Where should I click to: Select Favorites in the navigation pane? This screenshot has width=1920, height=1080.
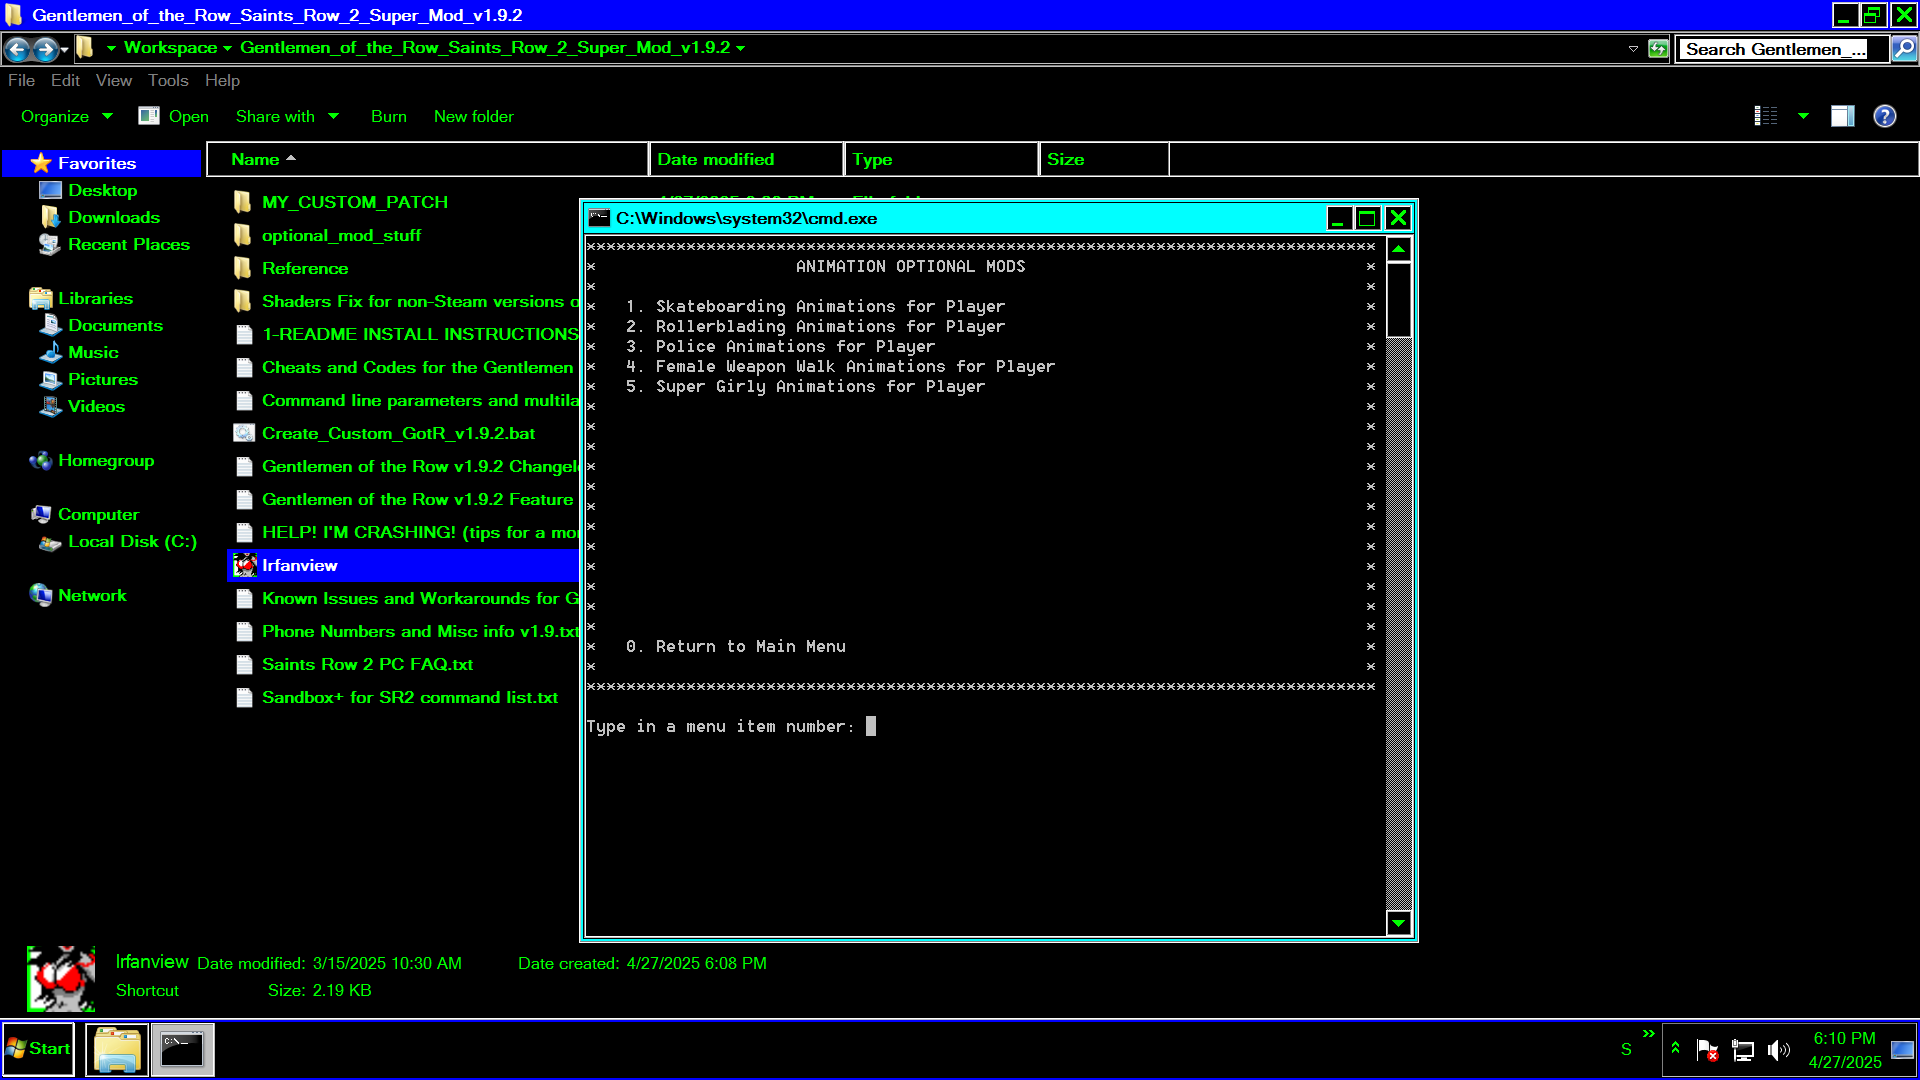point(97,163)
